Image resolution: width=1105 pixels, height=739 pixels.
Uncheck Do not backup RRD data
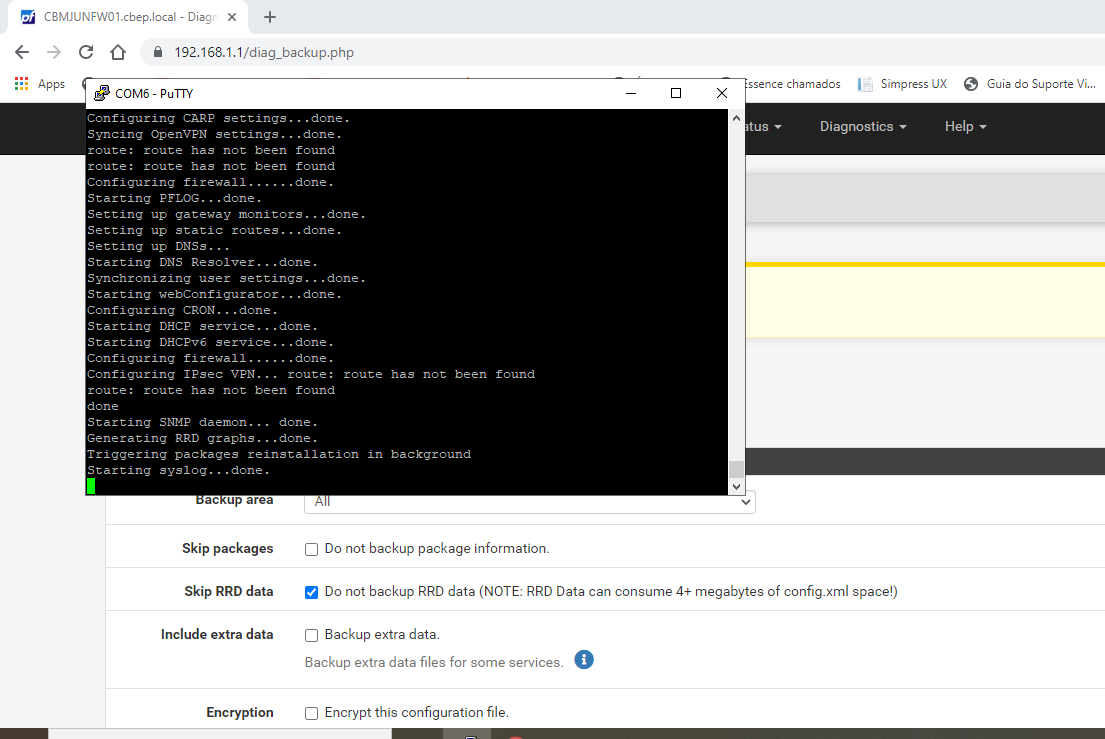[x=311, y=592]
